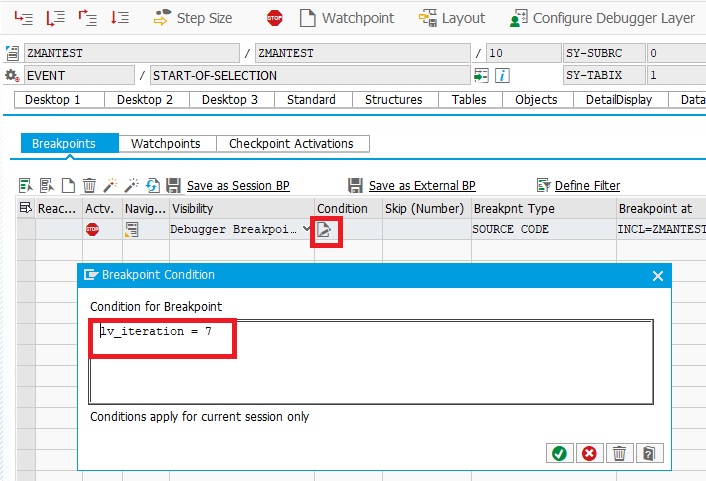This screenshot has width=706, height=481.
Task: Click the Define Filter link
Action: (587, 186)
